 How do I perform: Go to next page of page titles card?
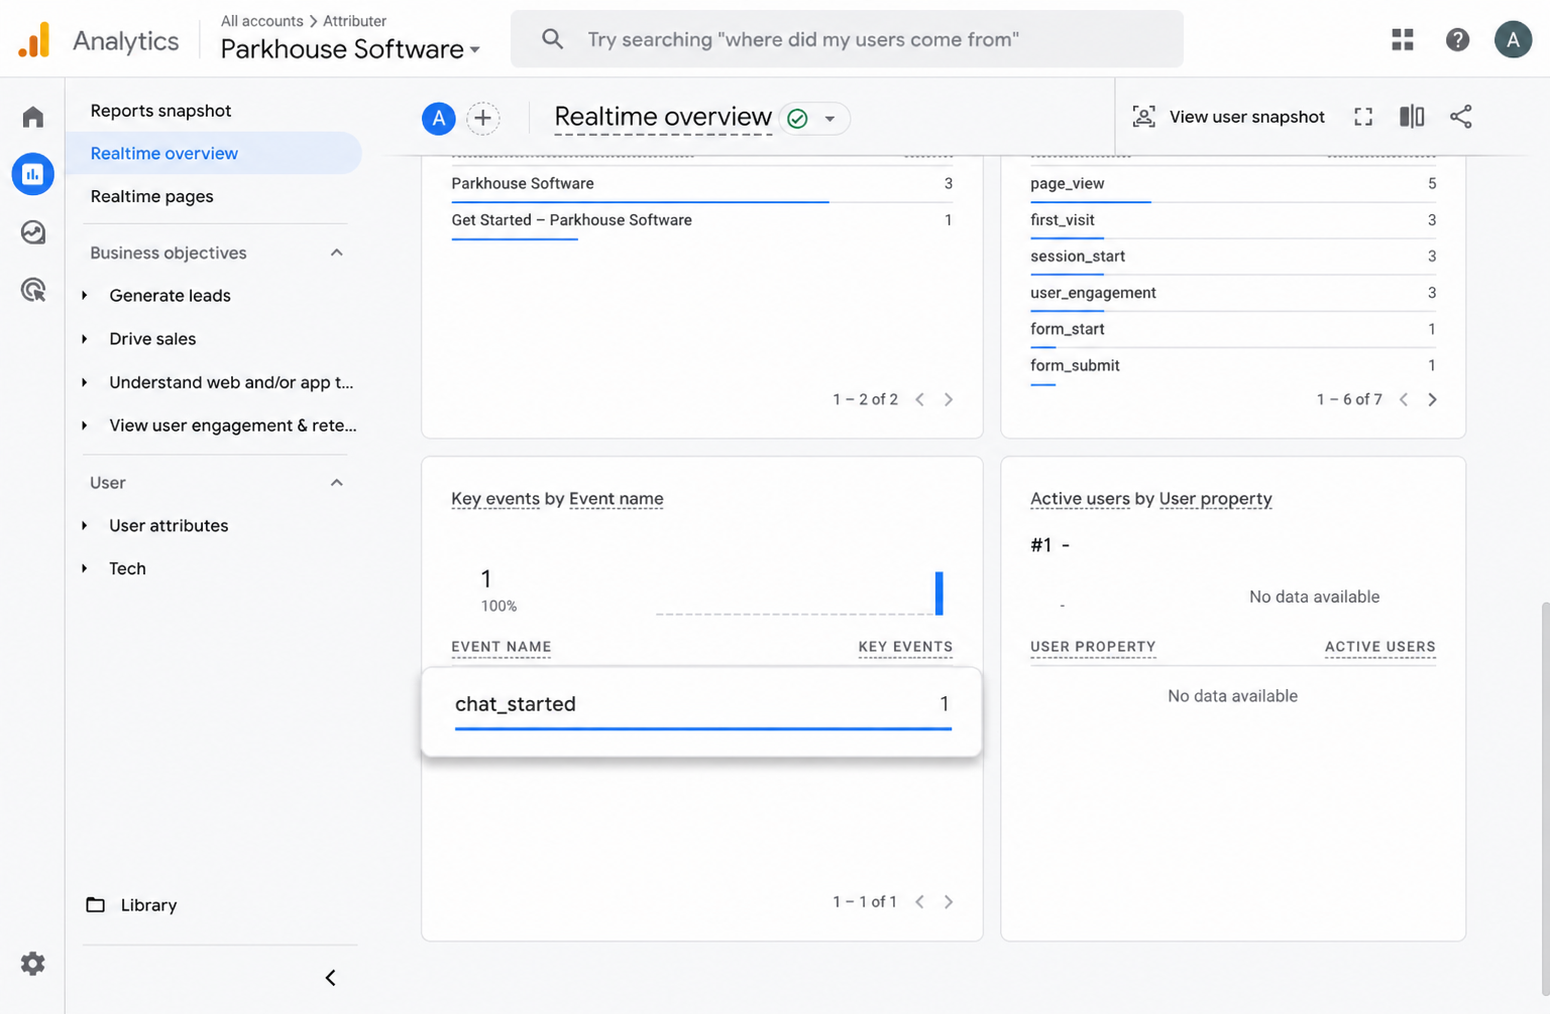pyautogui.click(x=948, y=399)
